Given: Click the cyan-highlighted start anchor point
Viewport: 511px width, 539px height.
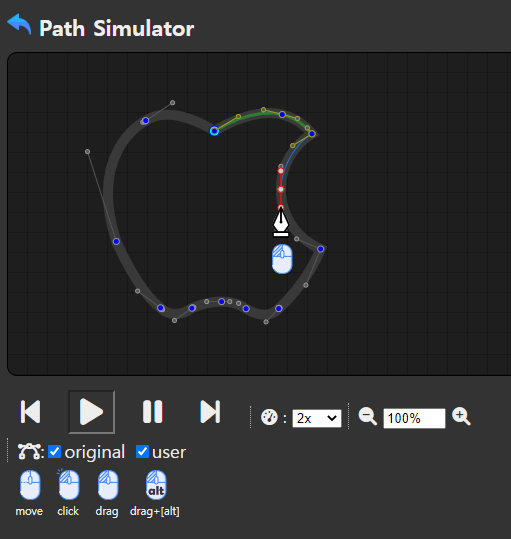Looking at the screenshot, I should coord(214,131).
